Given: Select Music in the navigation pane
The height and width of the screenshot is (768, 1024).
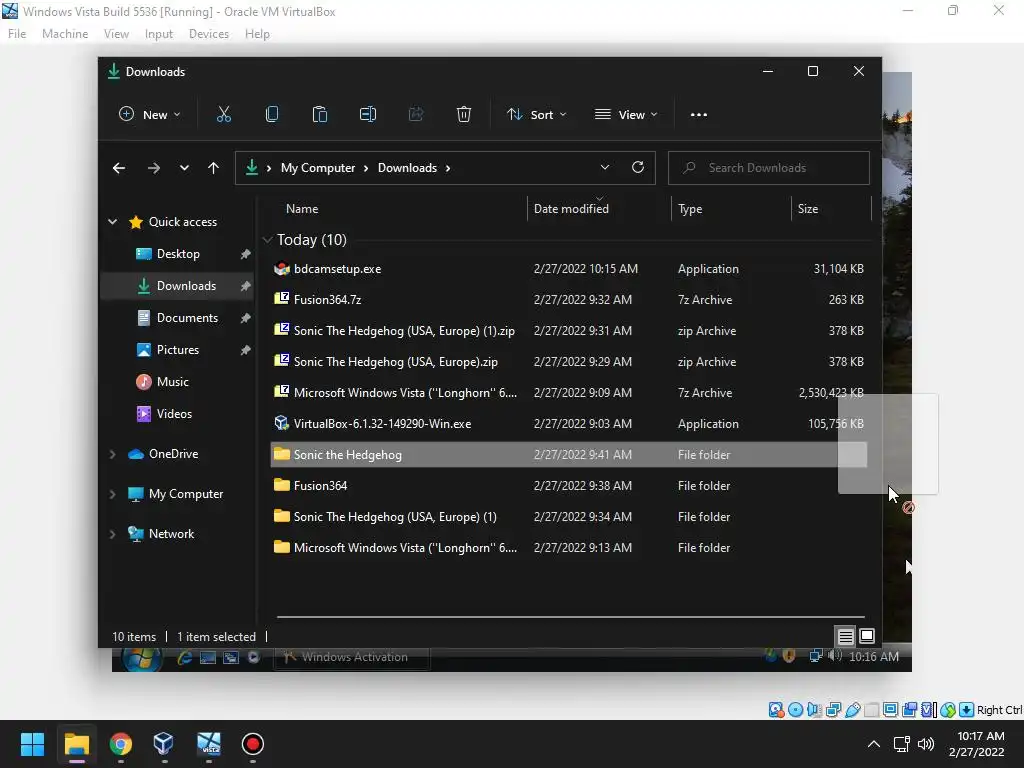Looking at the screenshot, I should (172, 382).
